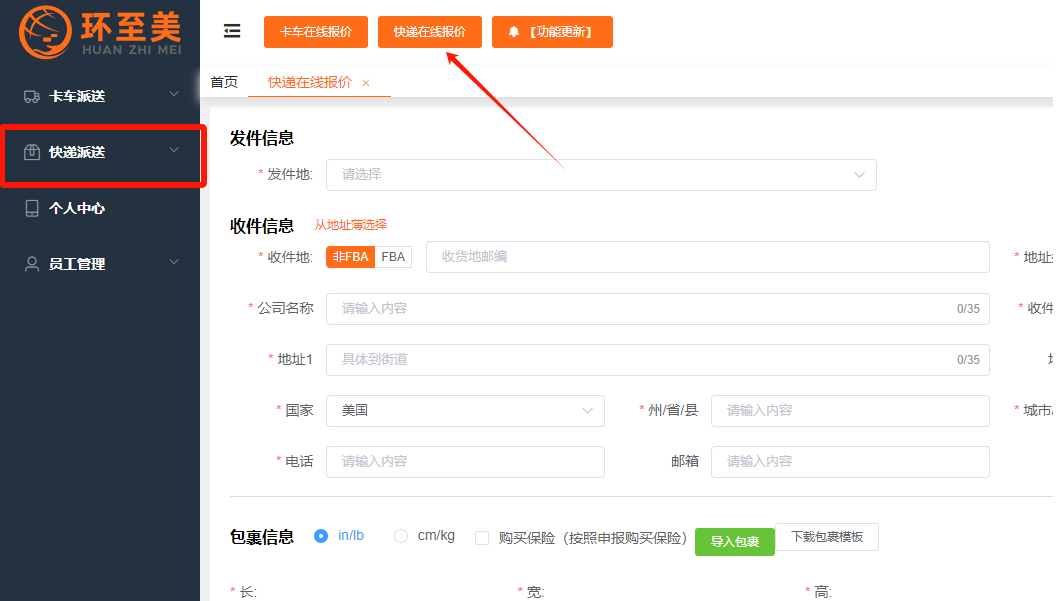Open the 国家 country dropdown
The height and width of the screenshot is (601, 1057).
tap(465, 410)
